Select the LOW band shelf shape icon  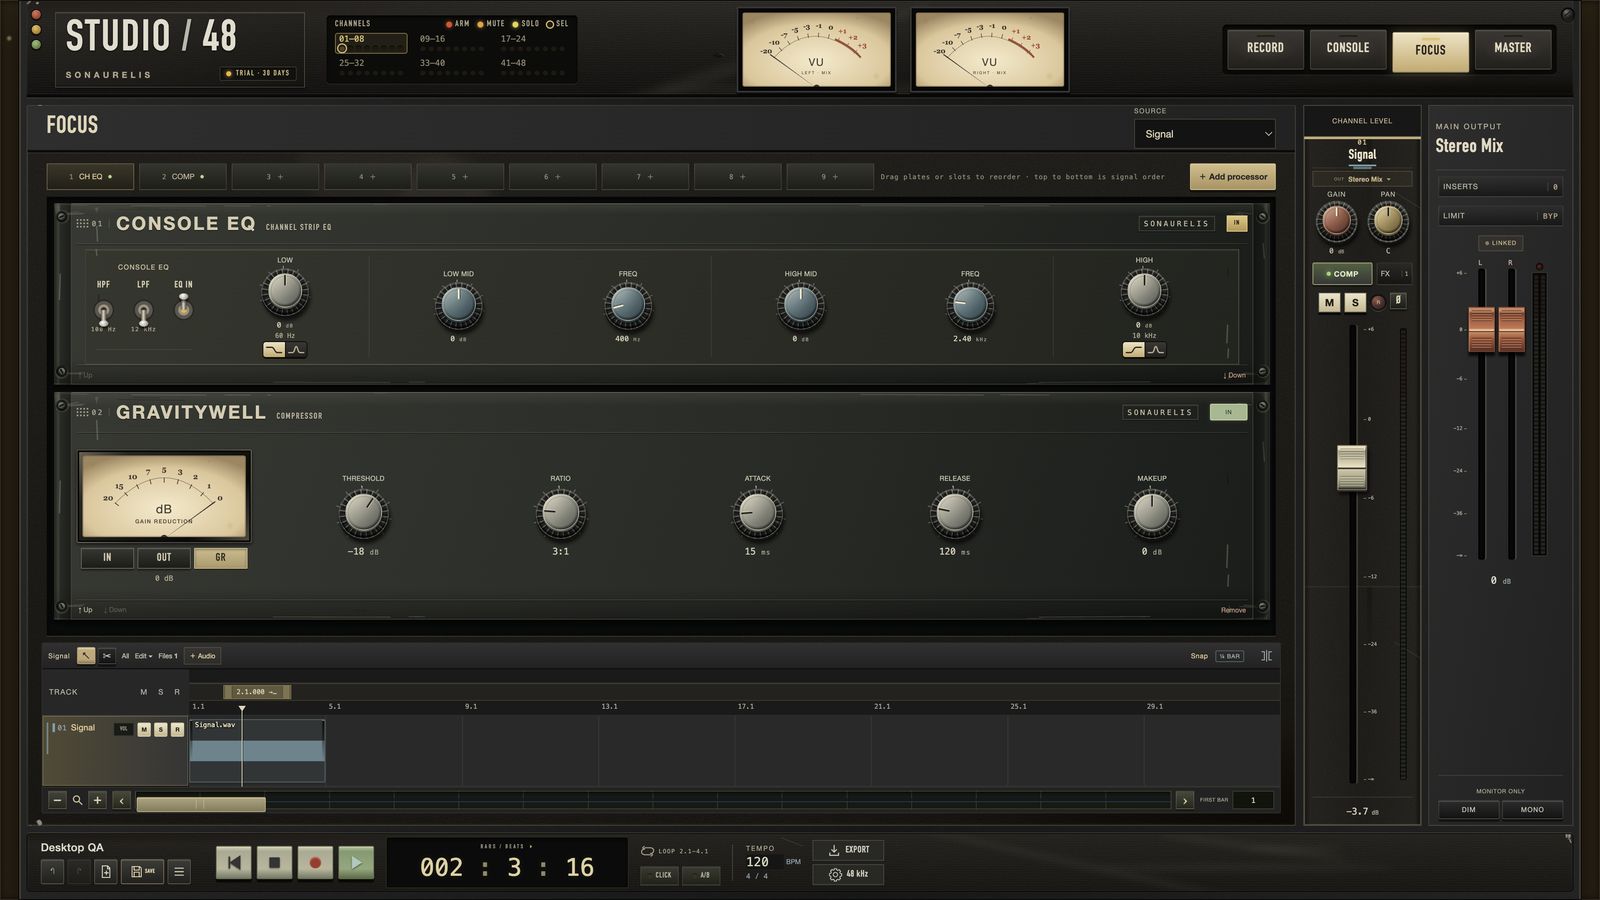273,350
